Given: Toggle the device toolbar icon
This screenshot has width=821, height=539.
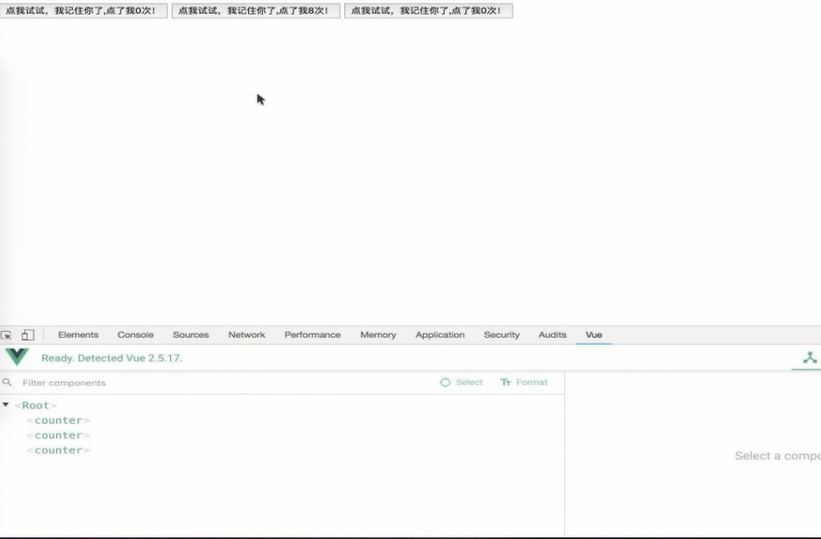Looking at the screenshot, I should [28, 335].
